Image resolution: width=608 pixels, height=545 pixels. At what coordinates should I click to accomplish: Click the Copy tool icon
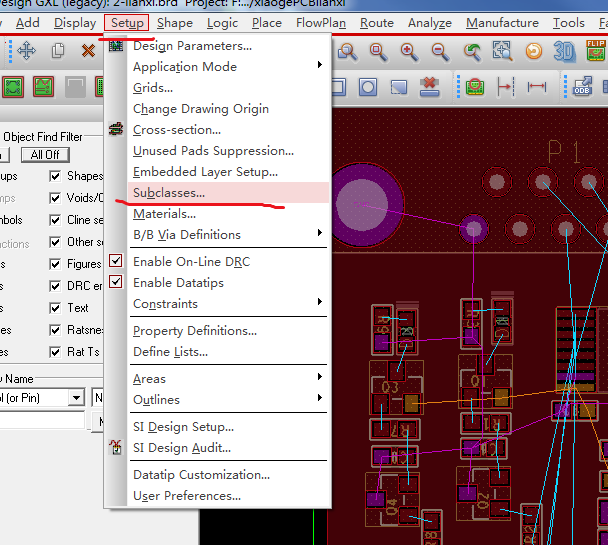pyautogui.click(x=59, y=51)
